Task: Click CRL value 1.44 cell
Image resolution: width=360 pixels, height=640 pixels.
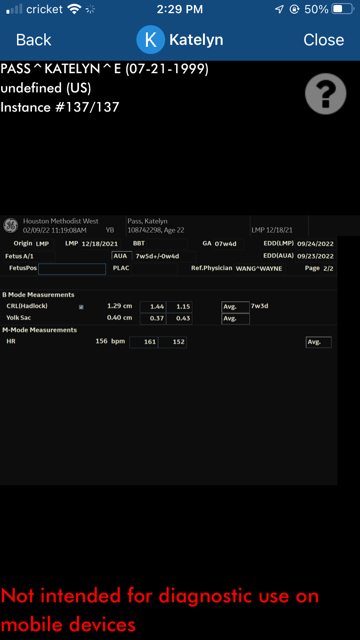Action: point(153,307)
